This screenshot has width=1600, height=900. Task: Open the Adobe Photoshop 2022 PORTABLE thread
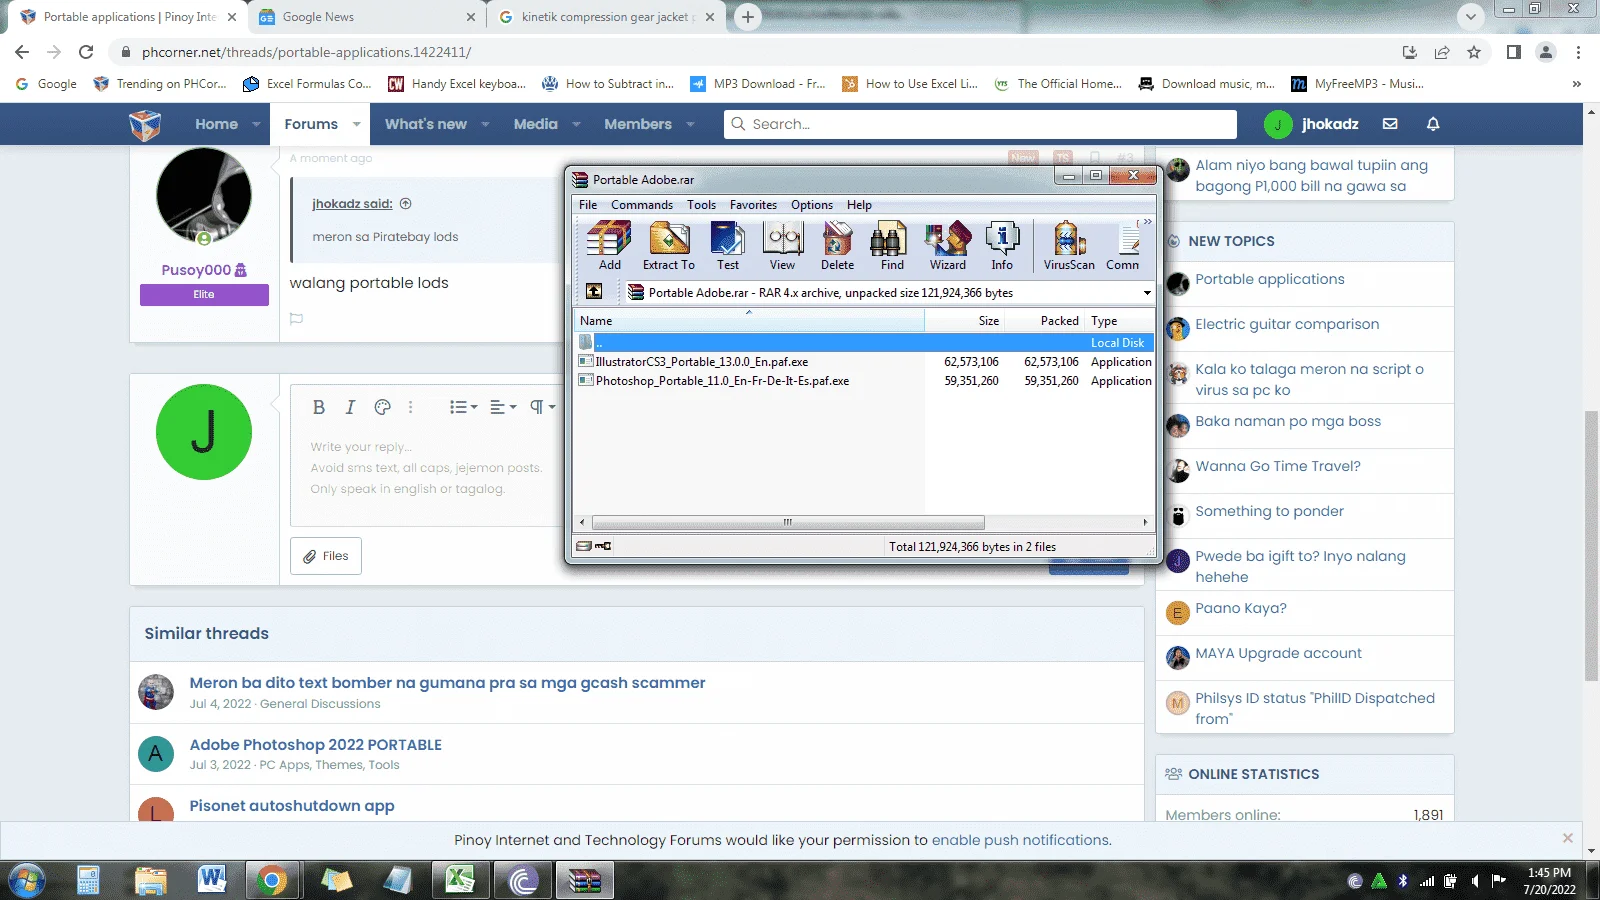pos(316,745)
